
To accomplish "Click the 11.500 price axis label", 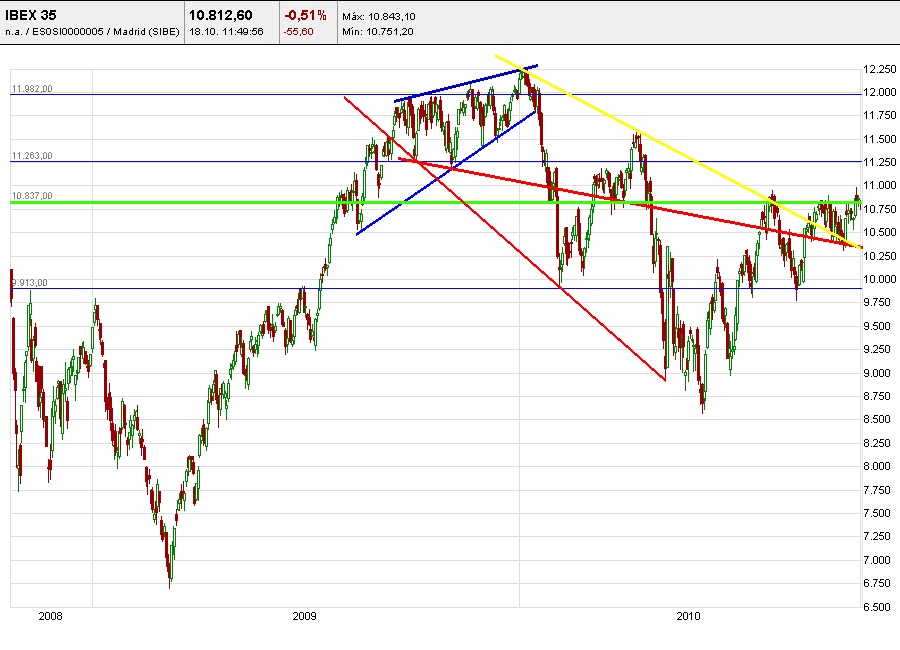I will click(x=879, y=139).
